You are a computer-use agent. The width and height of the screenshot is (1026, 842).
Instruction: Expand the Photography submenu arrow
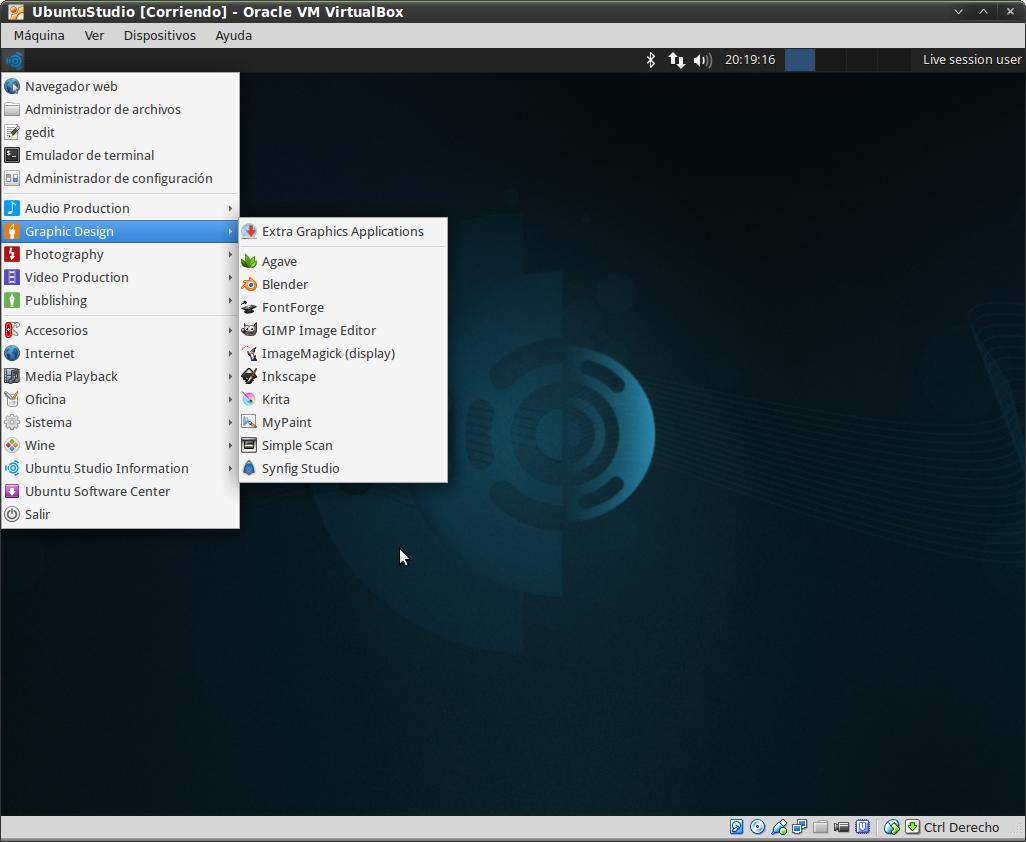coord(230,254)
